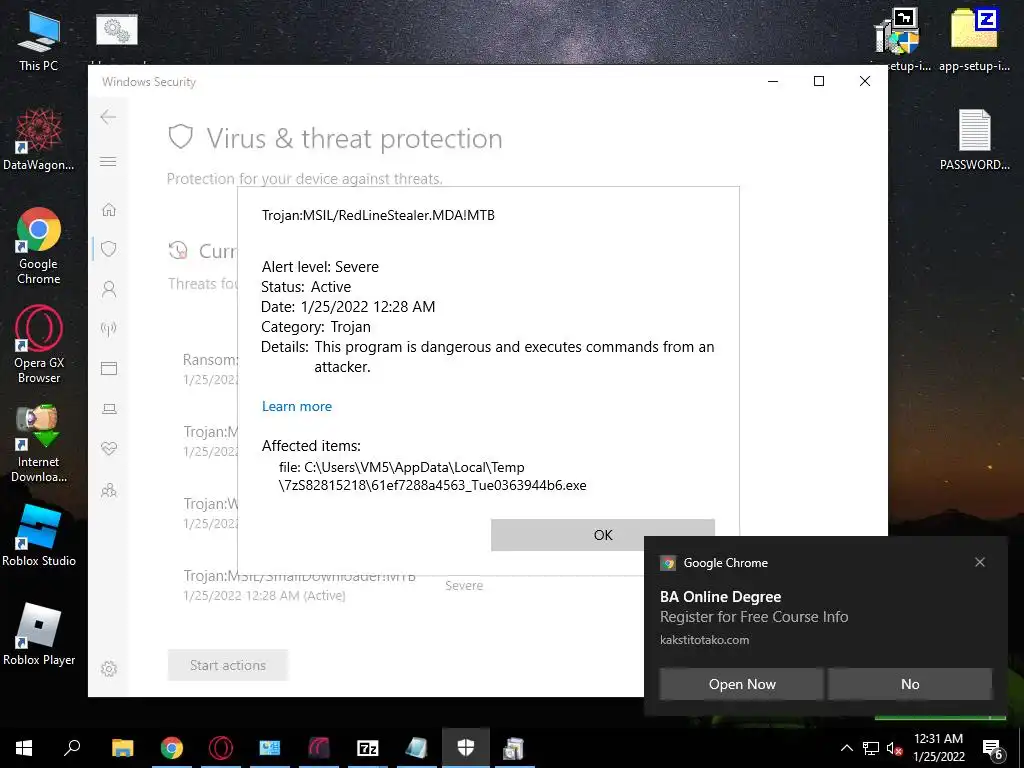Image resolution: width=1024 pixels, height=768 pixels.
Task: Open Firewall & network protection icon
Action: (x=109, y=328)
